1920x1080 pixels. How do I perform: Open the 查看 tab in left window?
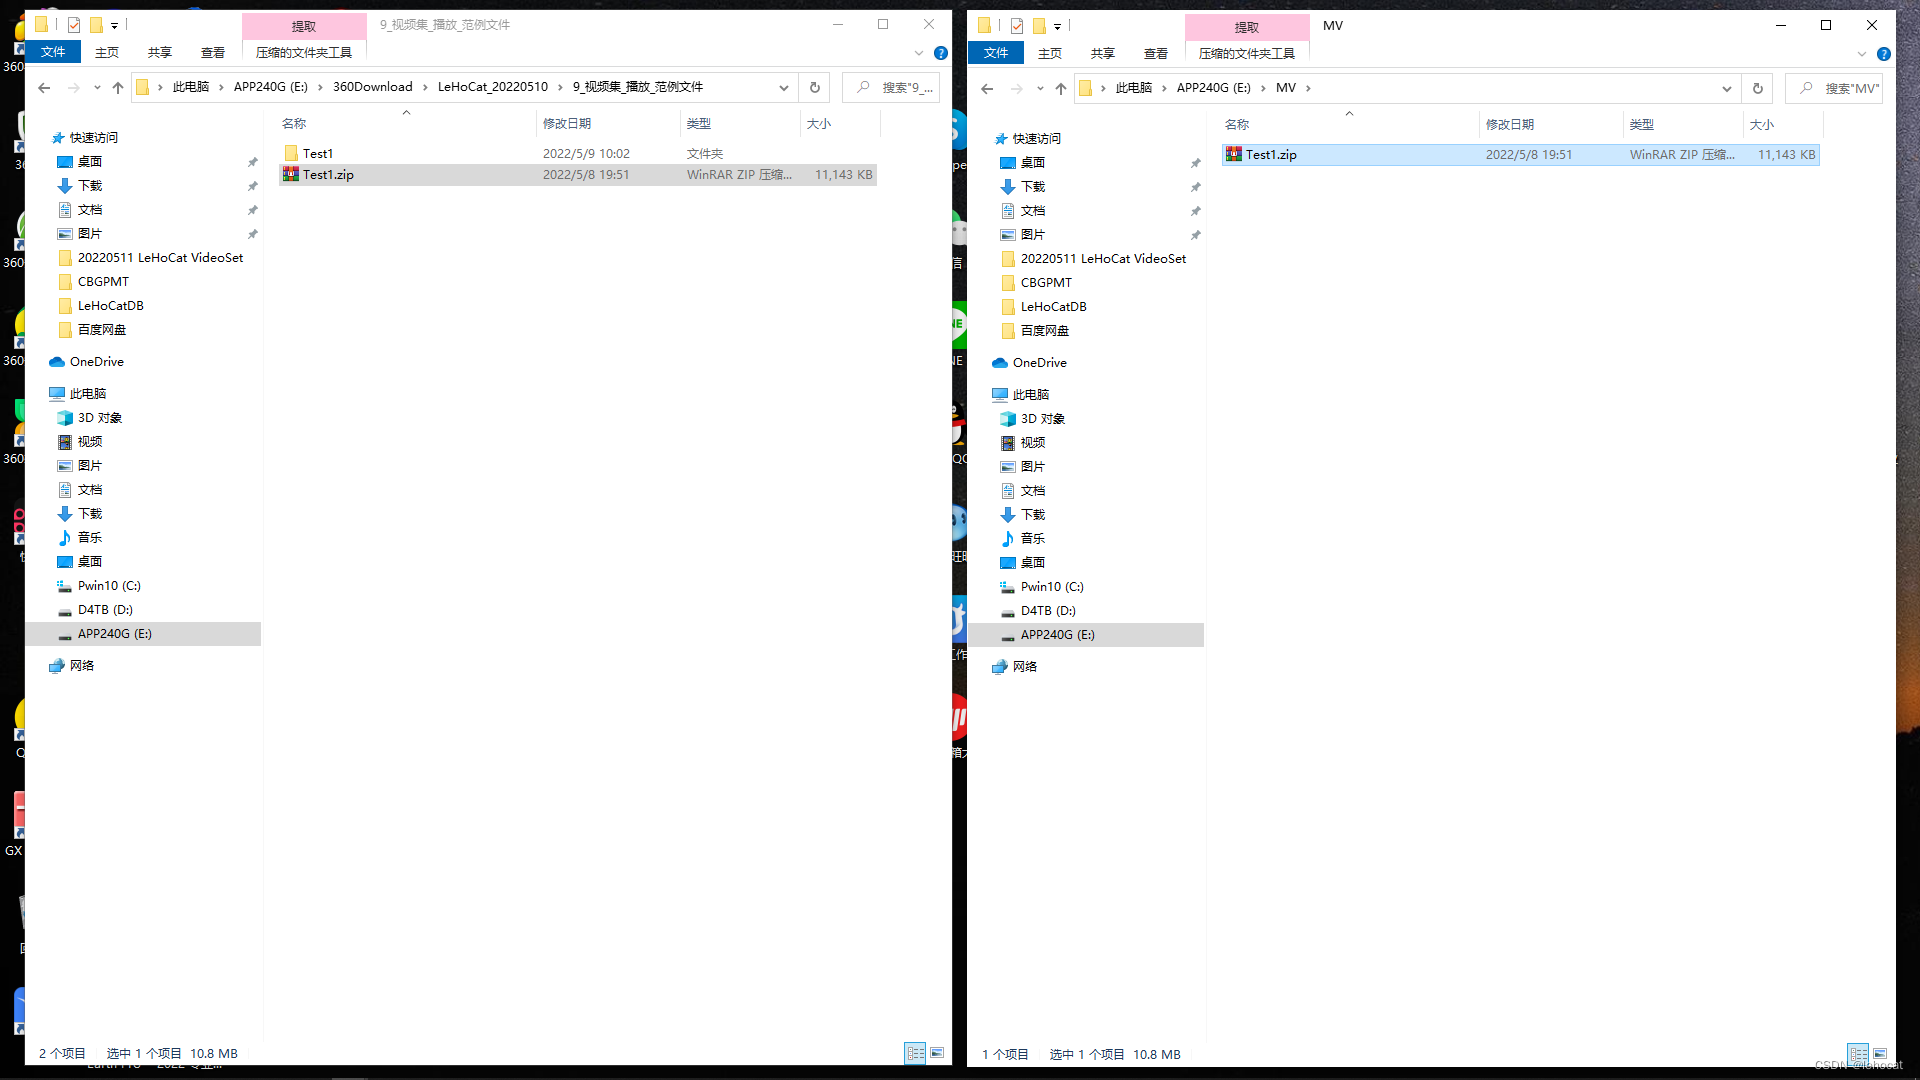coord(212,53)
